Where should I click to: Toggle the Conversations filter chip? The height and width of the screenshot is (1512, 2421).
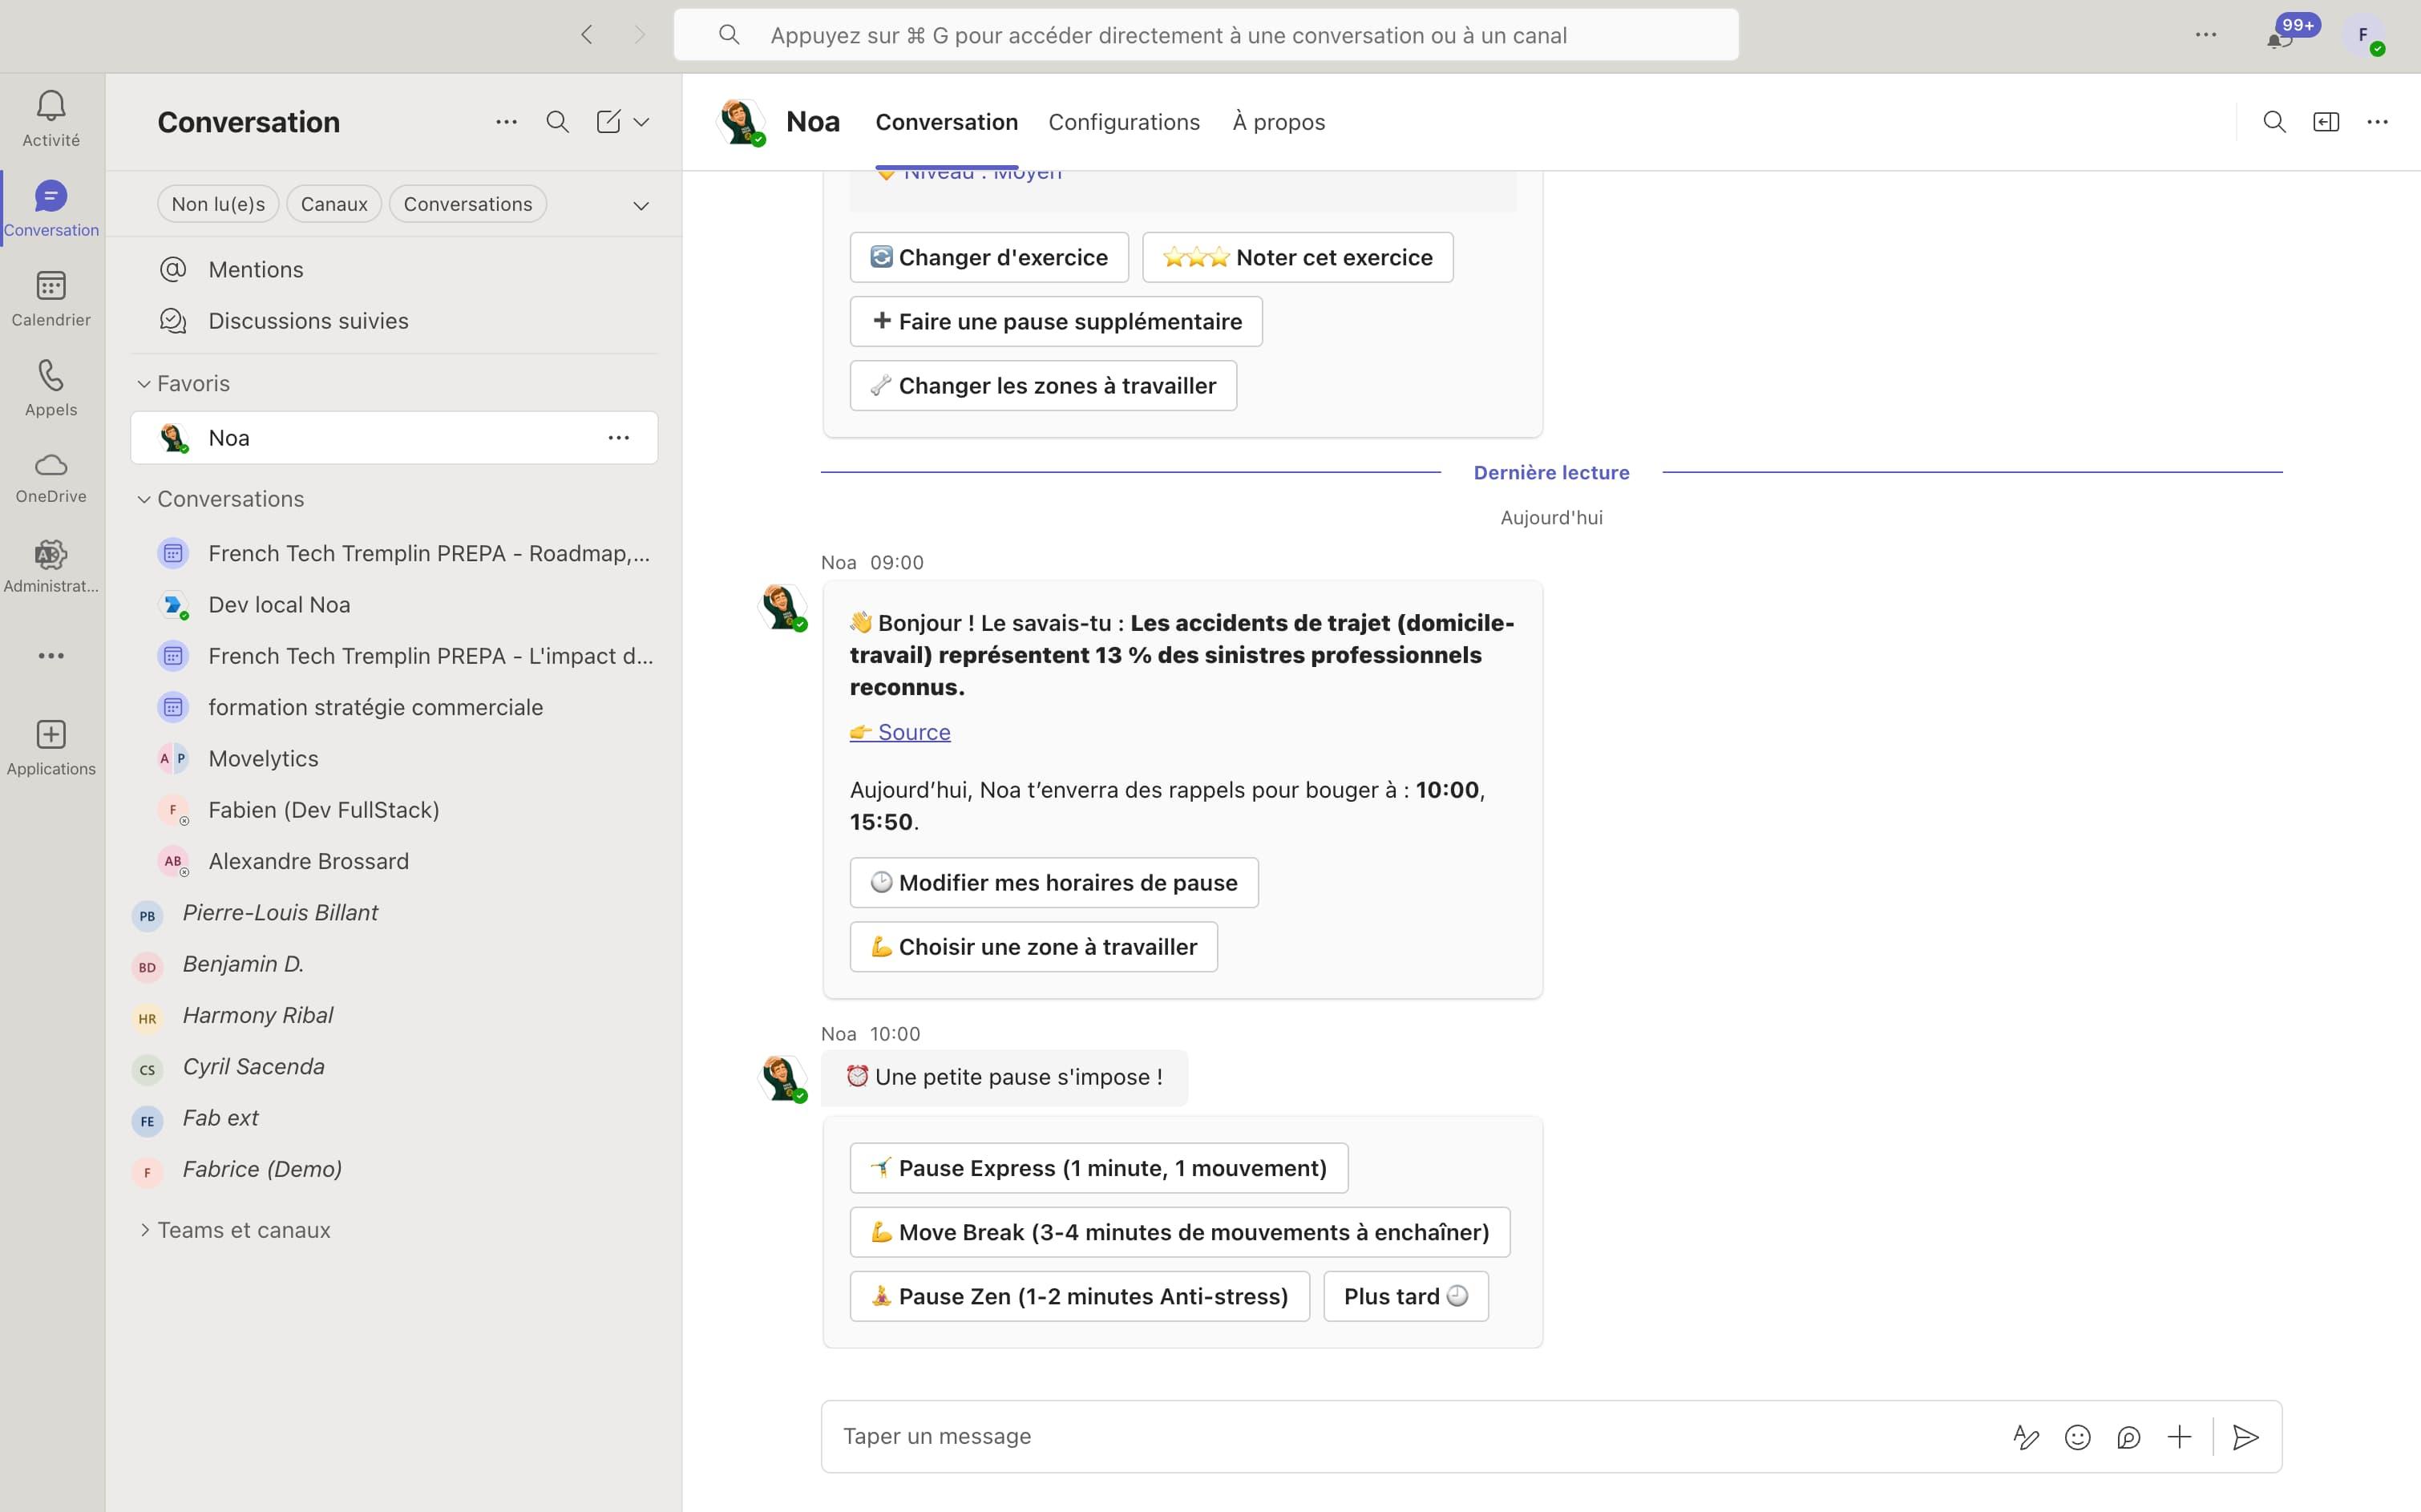click(x=467, y=204)
